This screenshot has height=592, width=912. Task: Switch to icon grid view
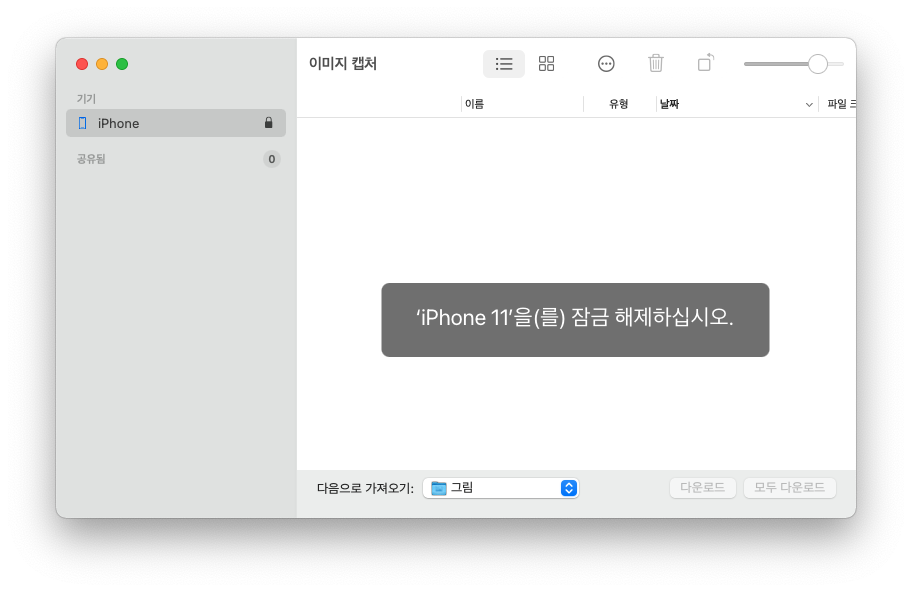coord(546,63)
